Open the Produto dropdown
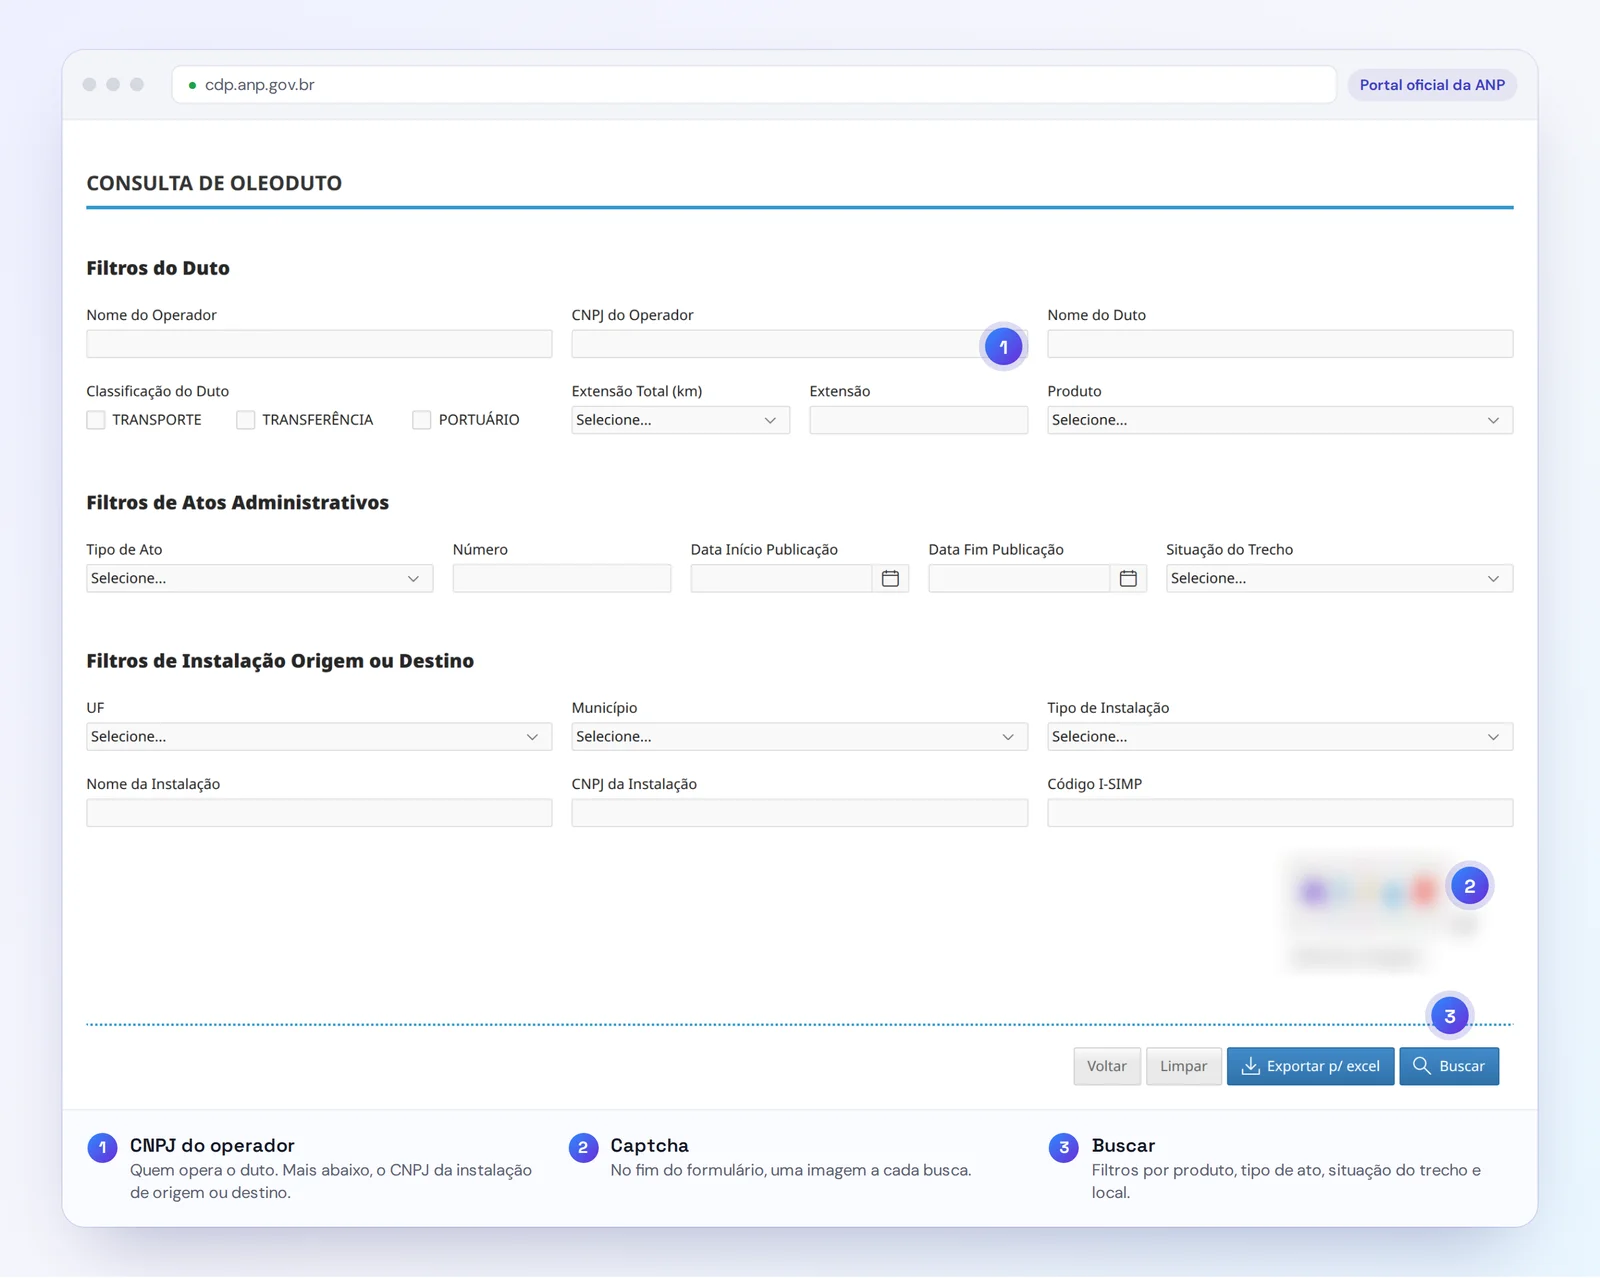1600x1278 pixels. point(1280,420)
